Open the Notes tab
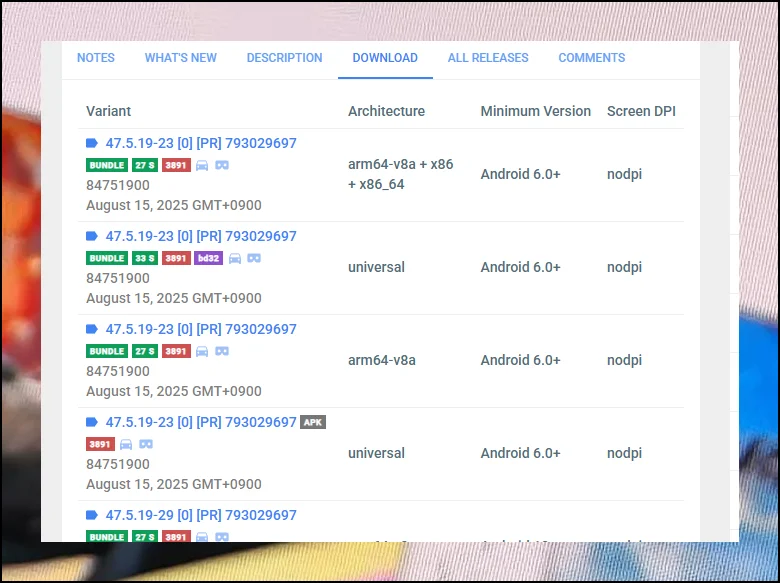This screenshot has width=780, height=583. point(96,58)
